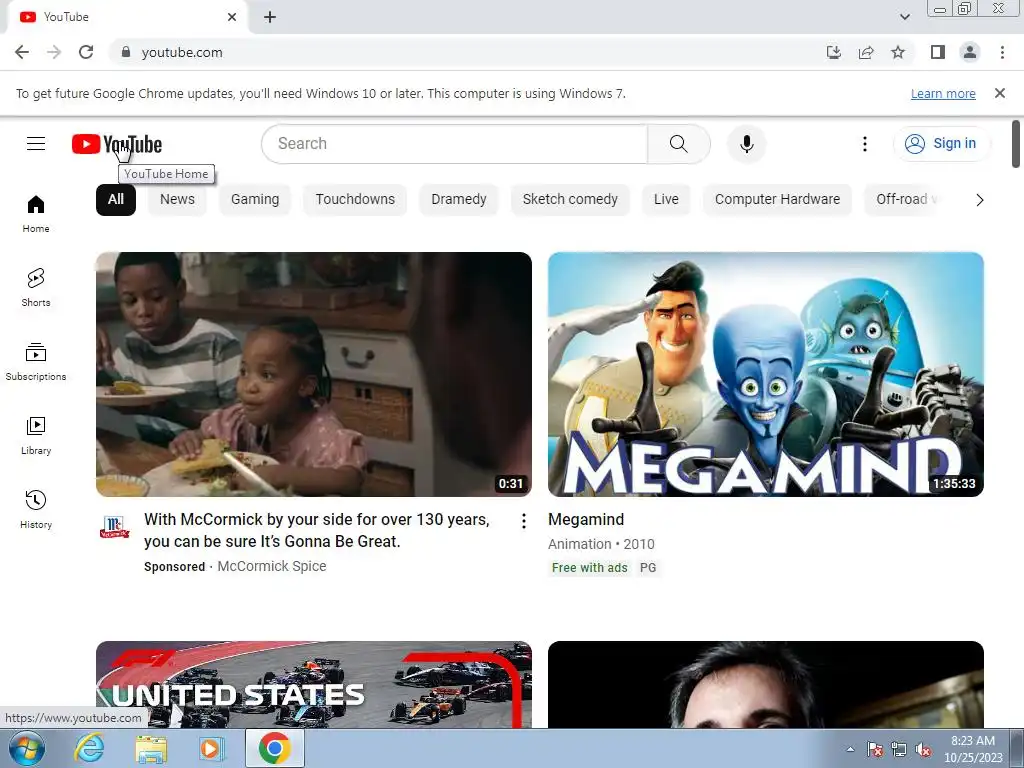Open History in the sidebar
Screen dimensions: 1024x768
(36, 509)
